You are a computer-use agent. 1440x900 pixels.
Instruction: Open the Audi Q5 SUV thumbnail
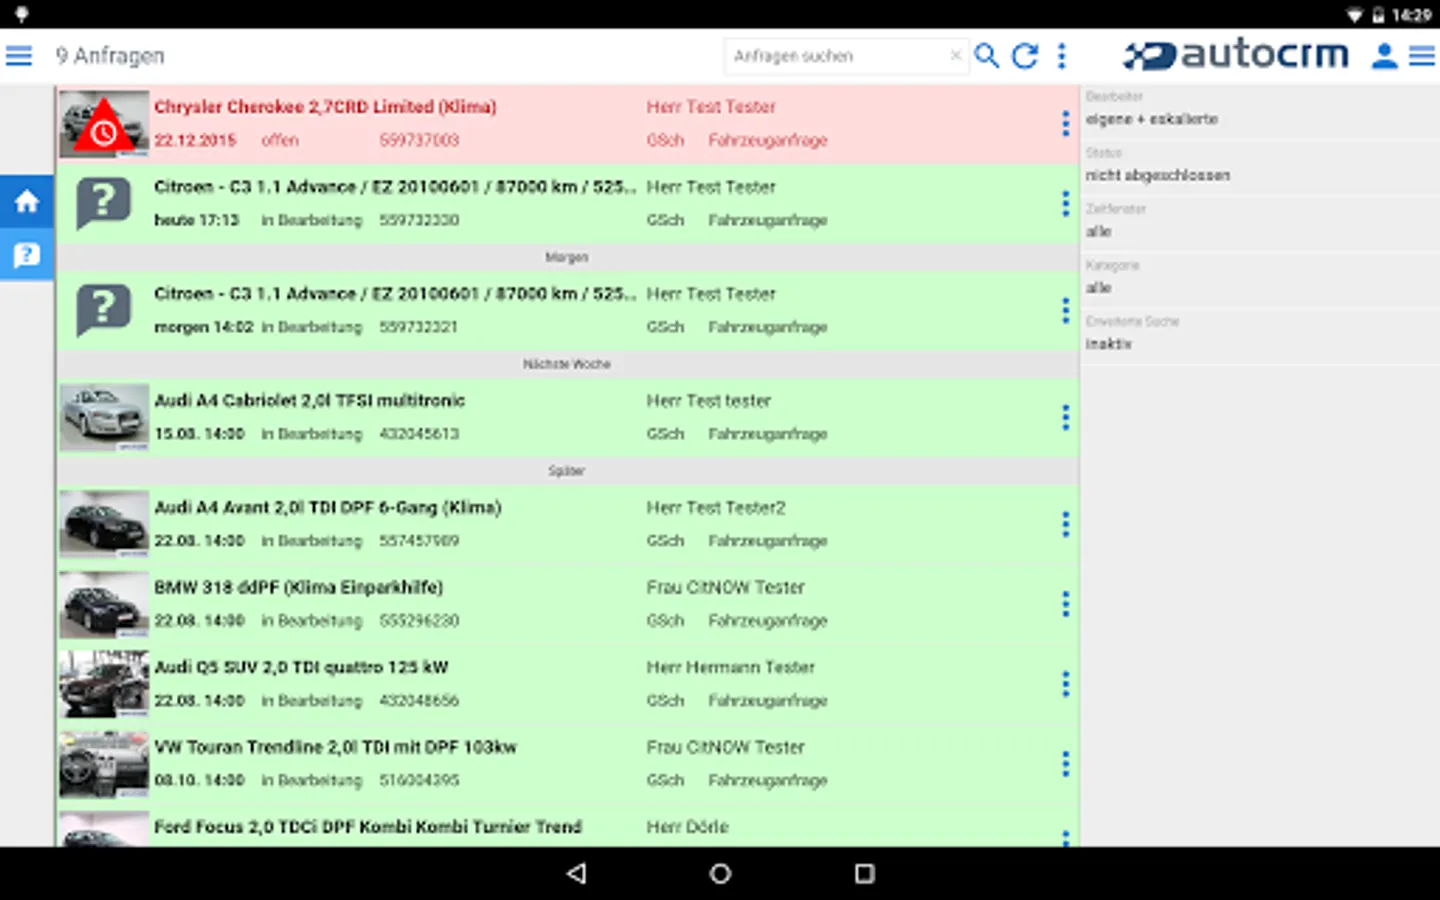coord(104,684)
